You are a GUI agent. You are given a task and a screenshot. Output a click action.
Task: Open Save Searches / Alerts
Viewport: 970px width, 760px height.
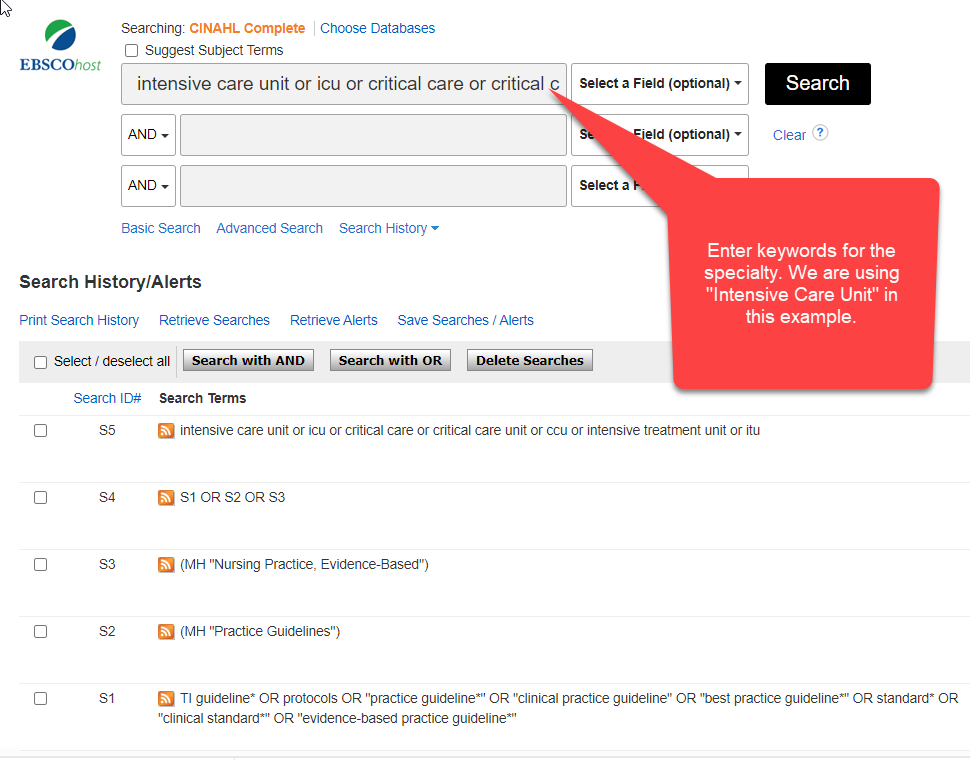[x=465, y=320]
